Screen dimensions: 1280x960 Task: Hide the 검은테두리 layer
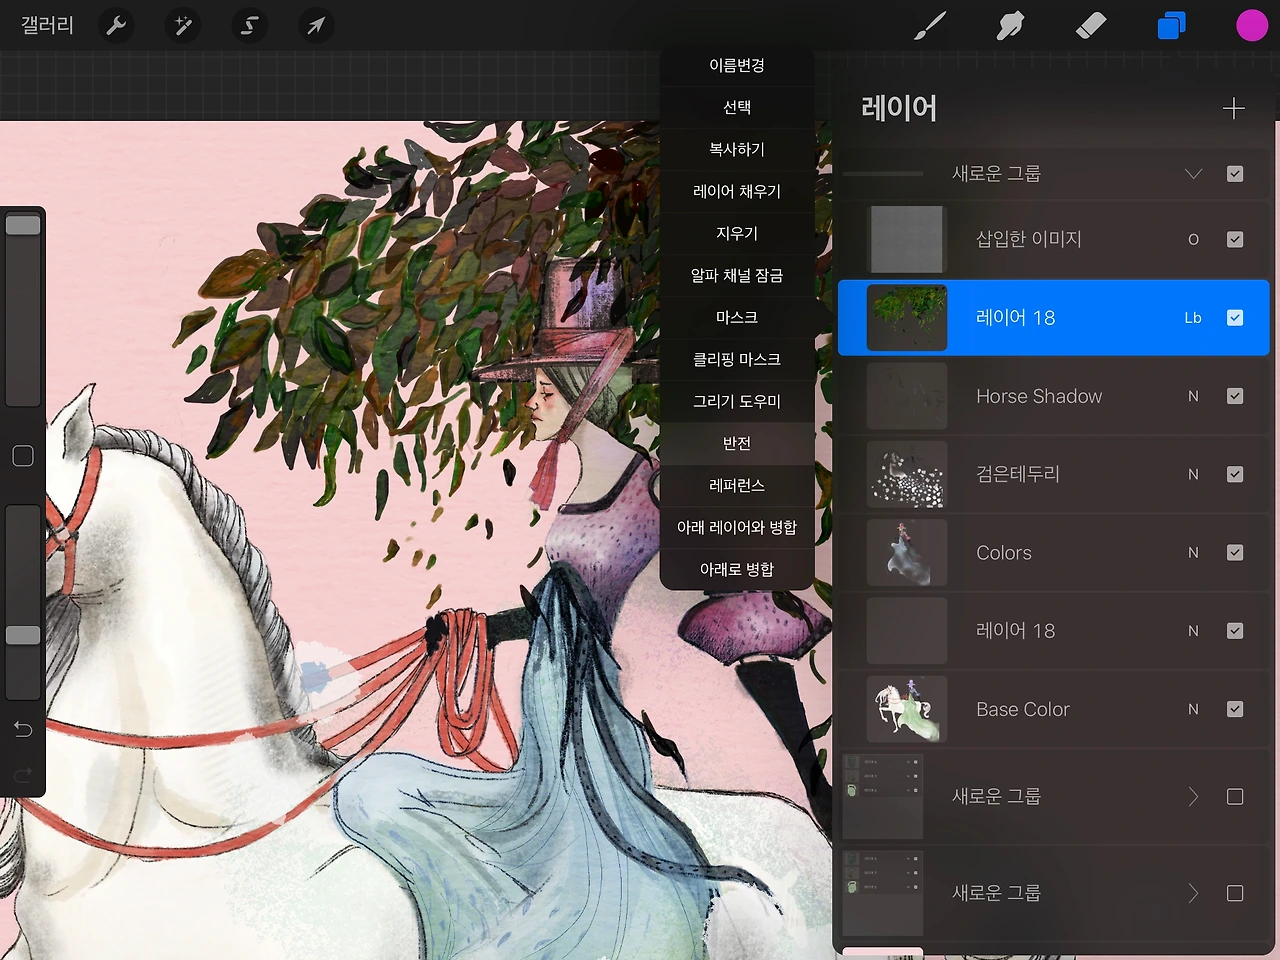coord(1235,474)
